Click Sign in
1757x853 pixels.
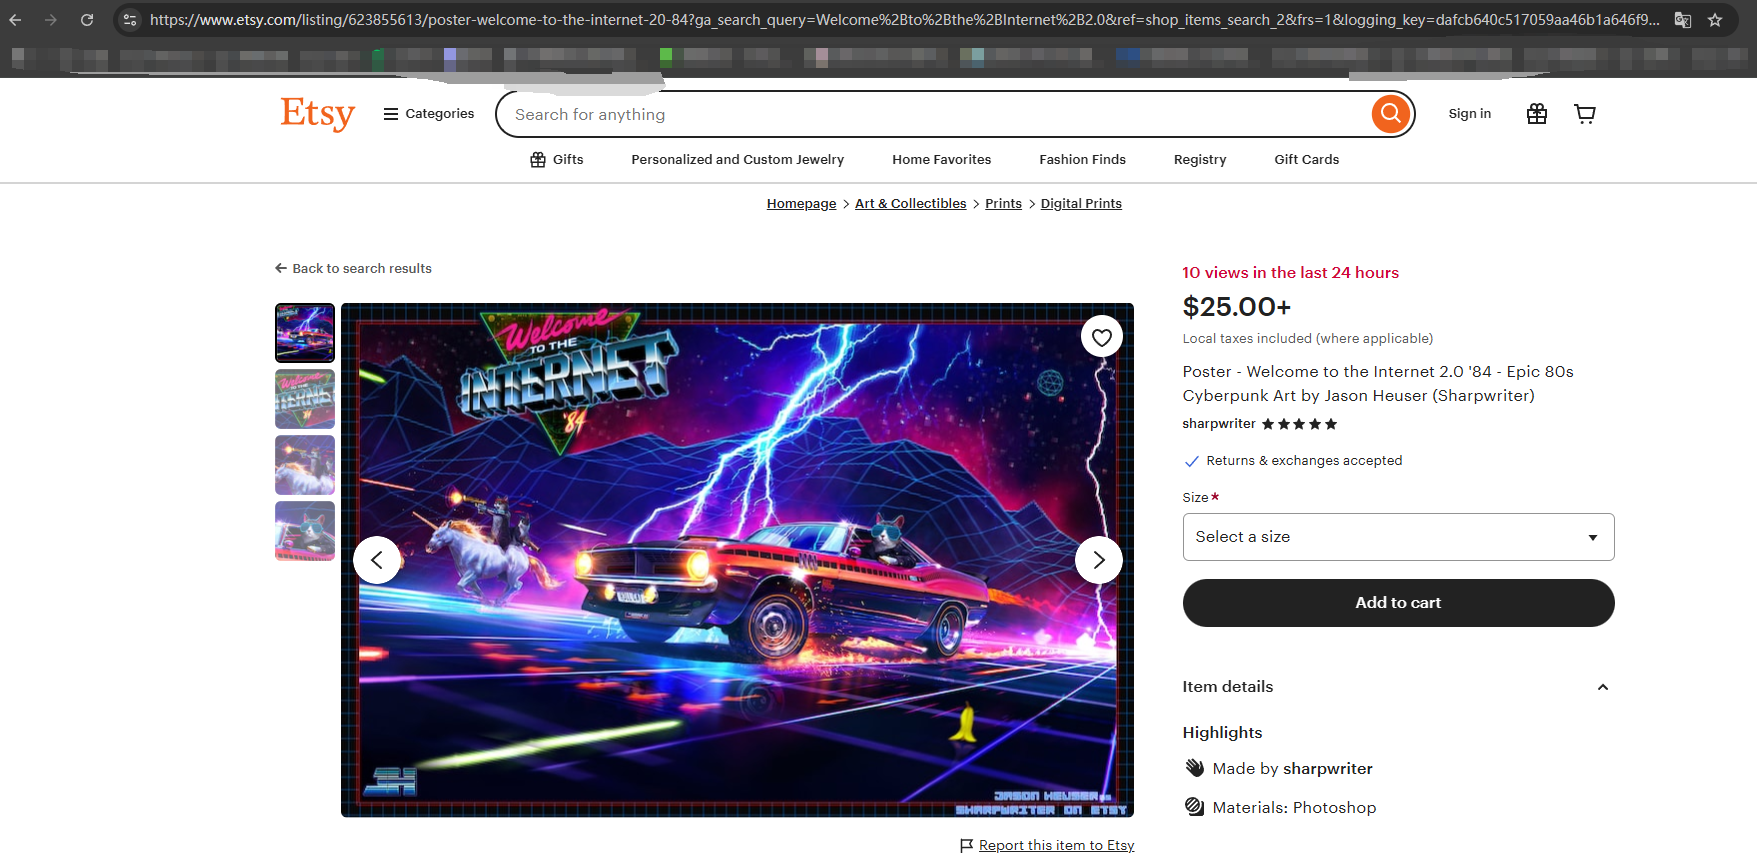point(1469,114)
